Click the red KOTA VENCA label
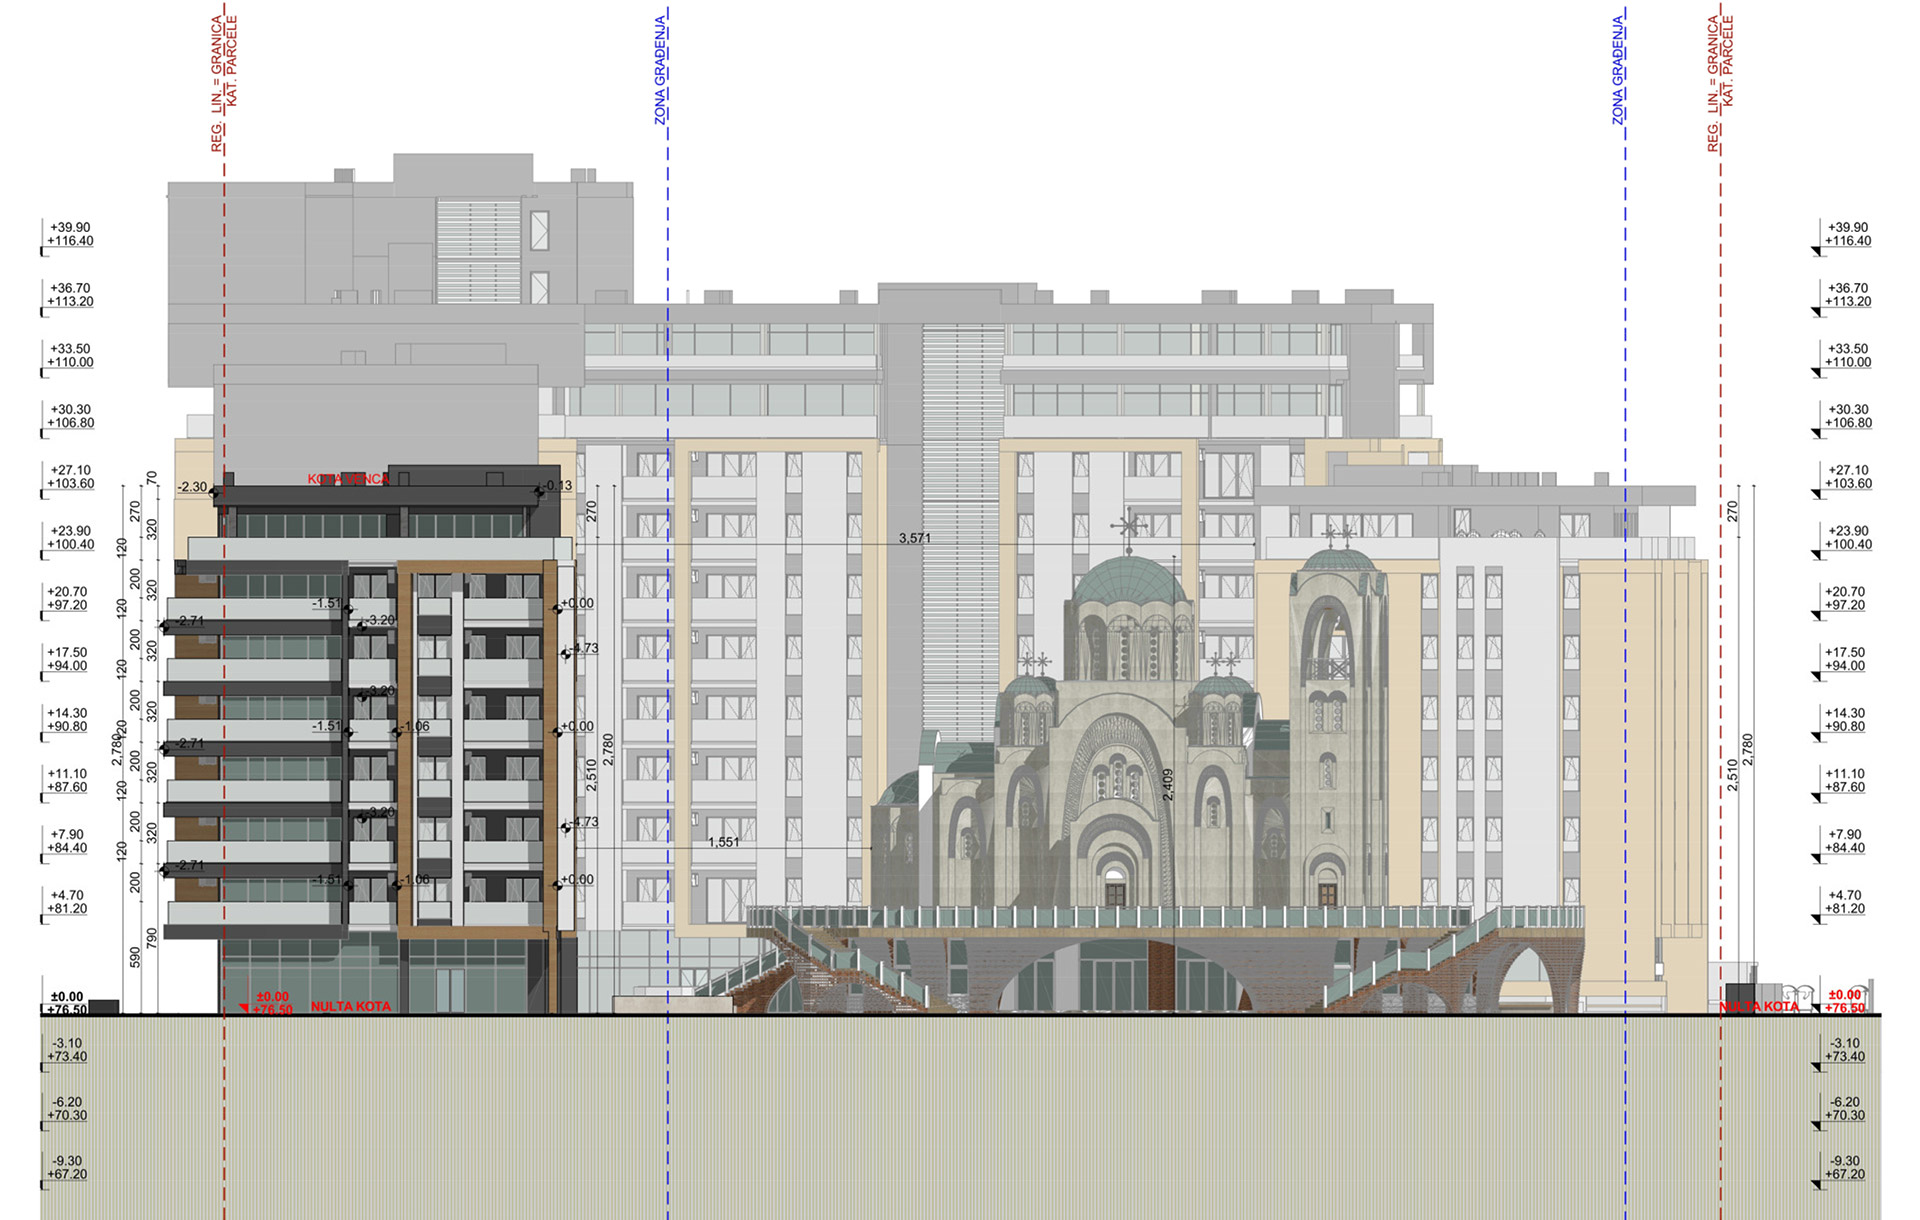The width and height of the screenshot is (1920, 1220). coord(348,480)
